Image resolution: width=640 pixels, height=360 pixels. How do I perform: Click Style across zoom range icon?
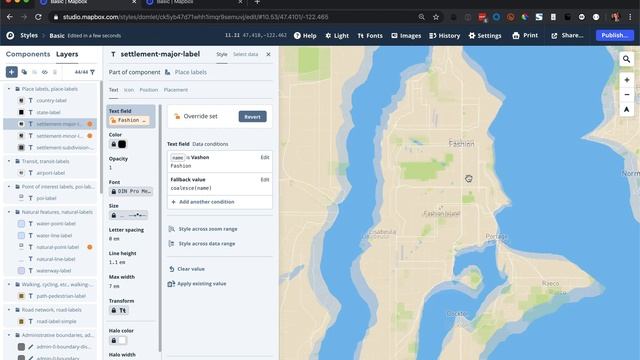(x=172, y=229)
